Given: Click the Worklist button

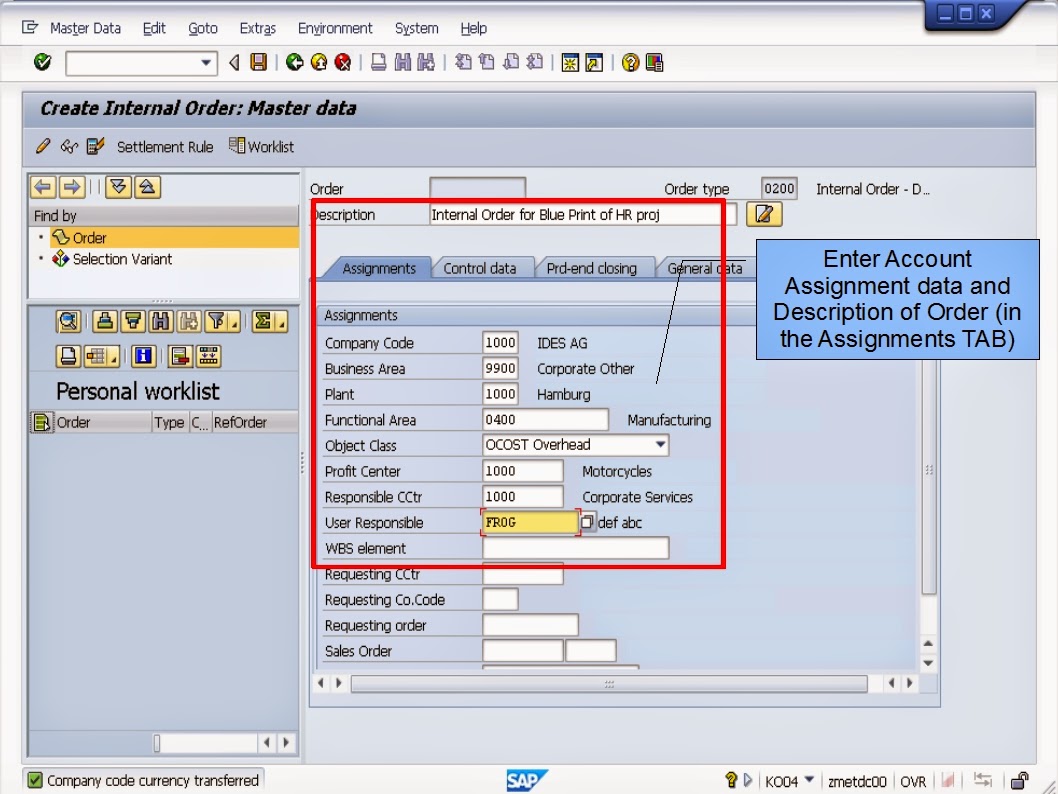Looking at the screenshot, I should [x=269, y=145].
